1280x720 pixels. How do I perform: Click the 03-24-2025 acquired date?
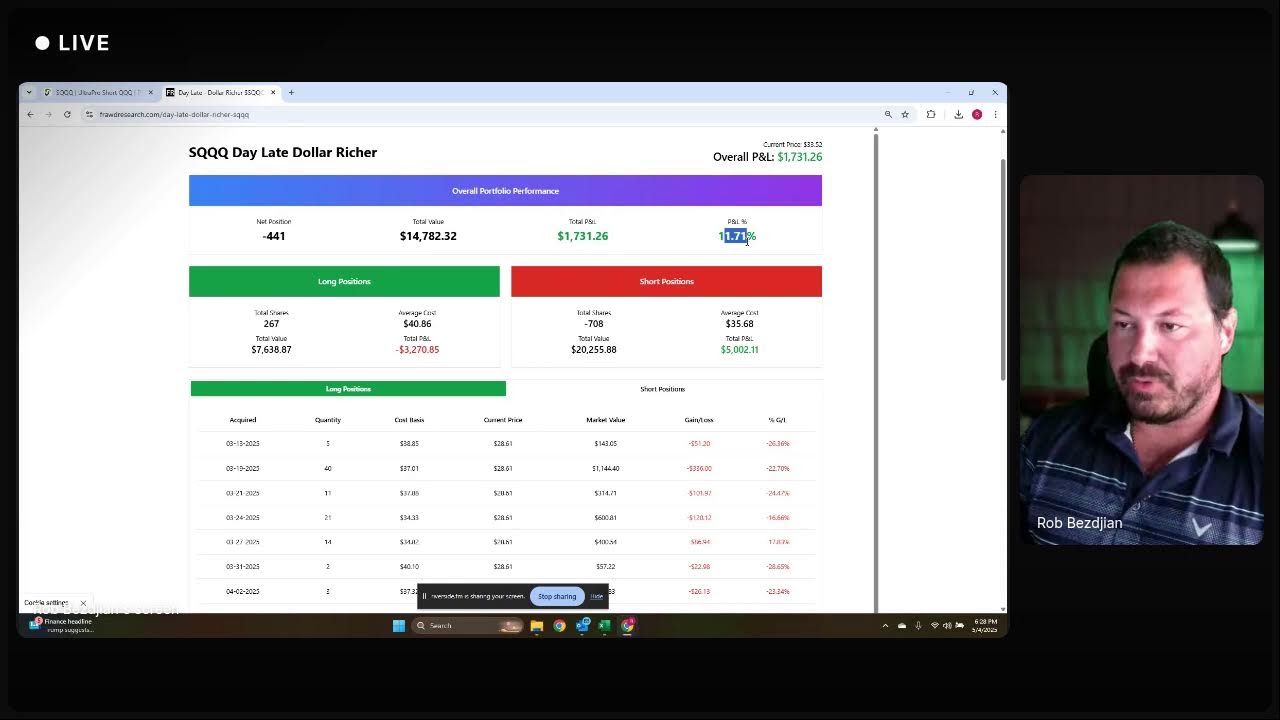coord(243,518)
